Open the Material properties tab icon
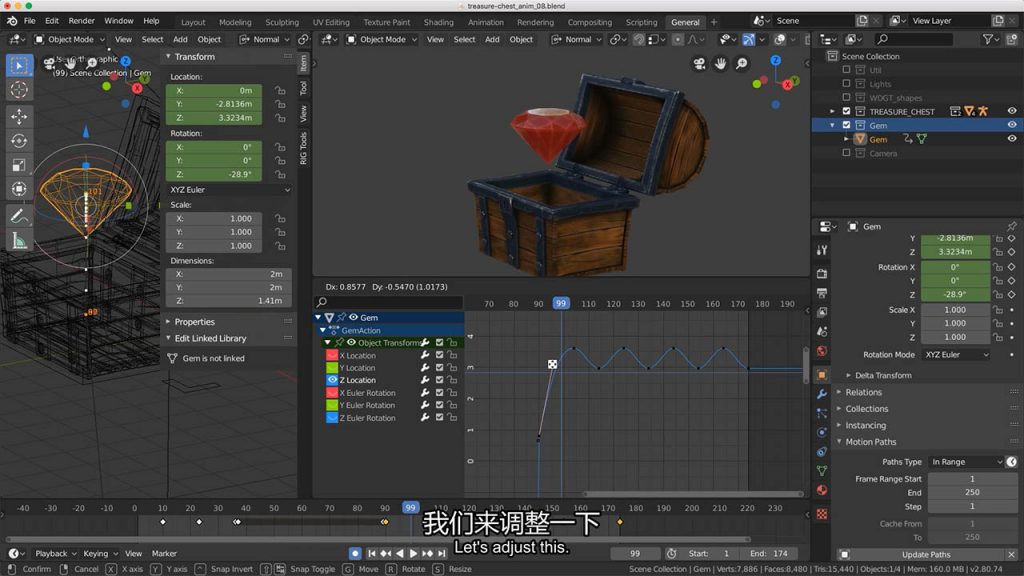This screenshot has width=1024, height=576. coord(822,490)
